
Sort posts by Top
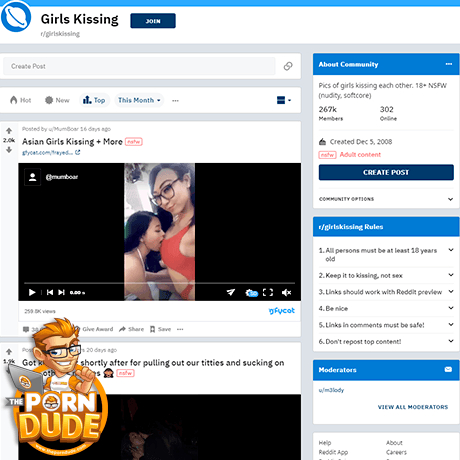(94, 100)
